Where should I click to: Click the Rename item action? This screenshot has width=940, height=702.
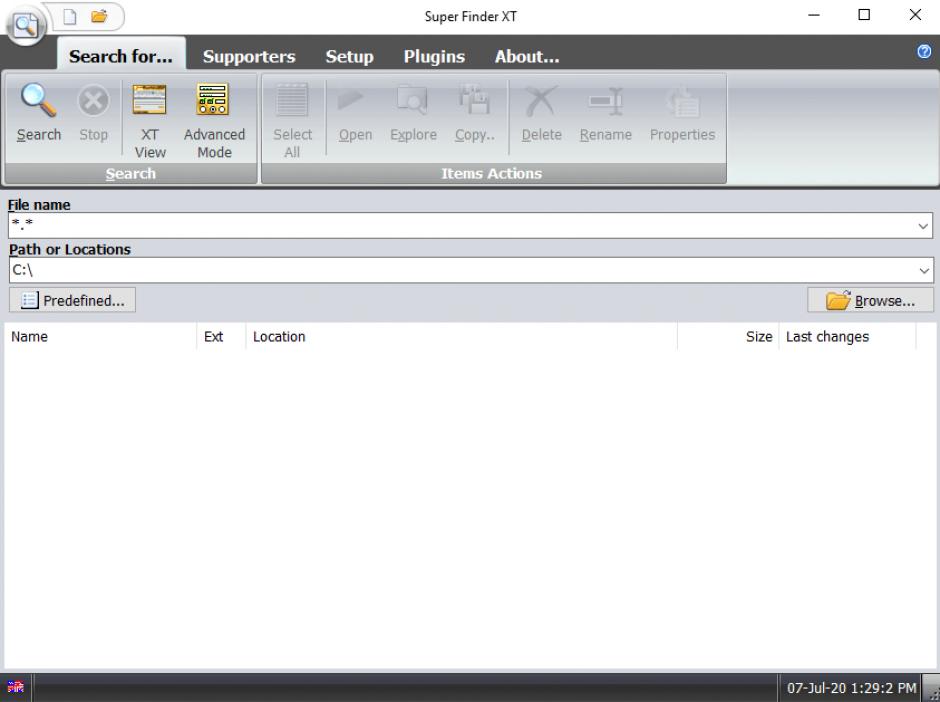[x=605, y=113]
